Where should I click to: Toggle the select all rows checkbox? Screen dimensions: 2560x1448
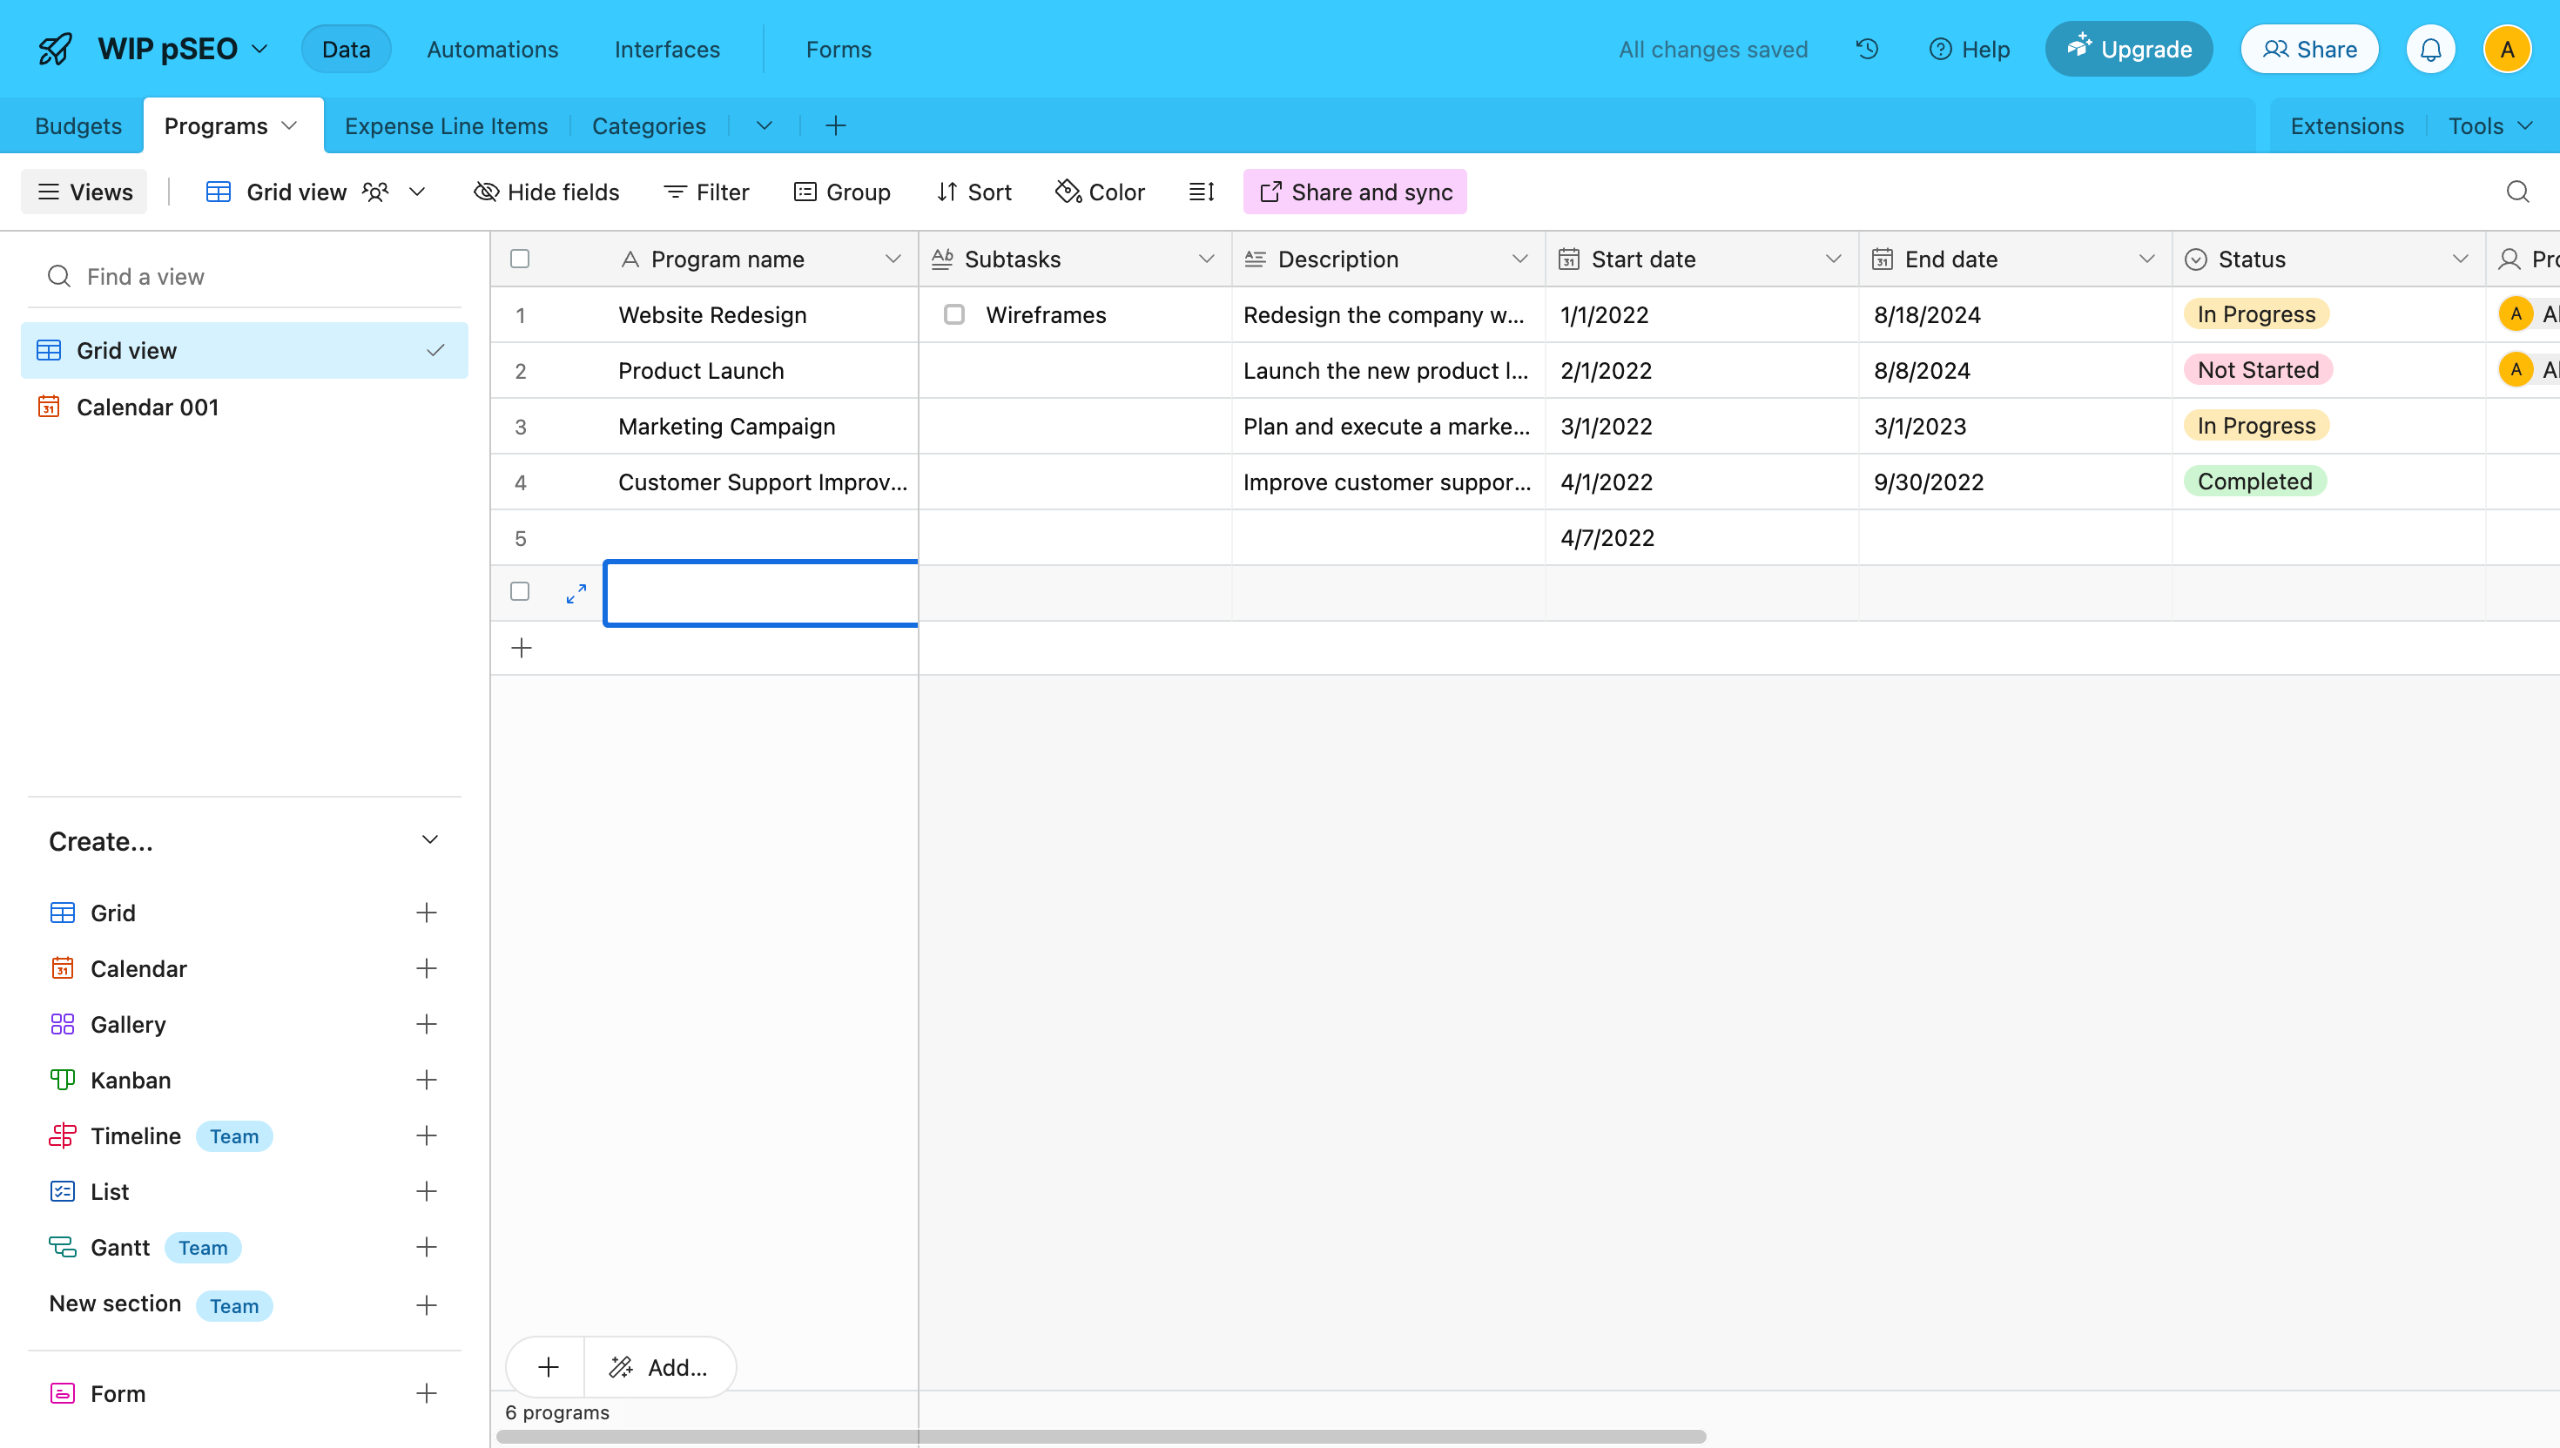coord(520,259)
